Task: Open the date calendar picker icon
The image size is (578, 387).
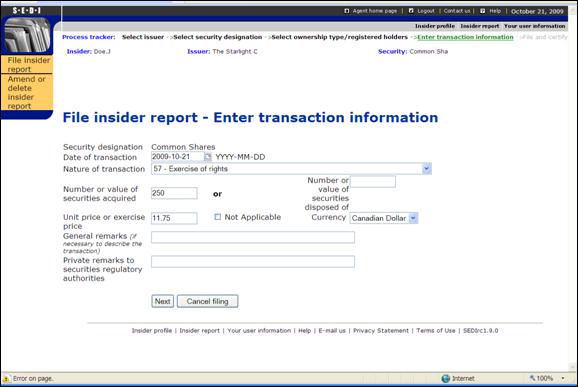Action: click(x=208, y=157)
